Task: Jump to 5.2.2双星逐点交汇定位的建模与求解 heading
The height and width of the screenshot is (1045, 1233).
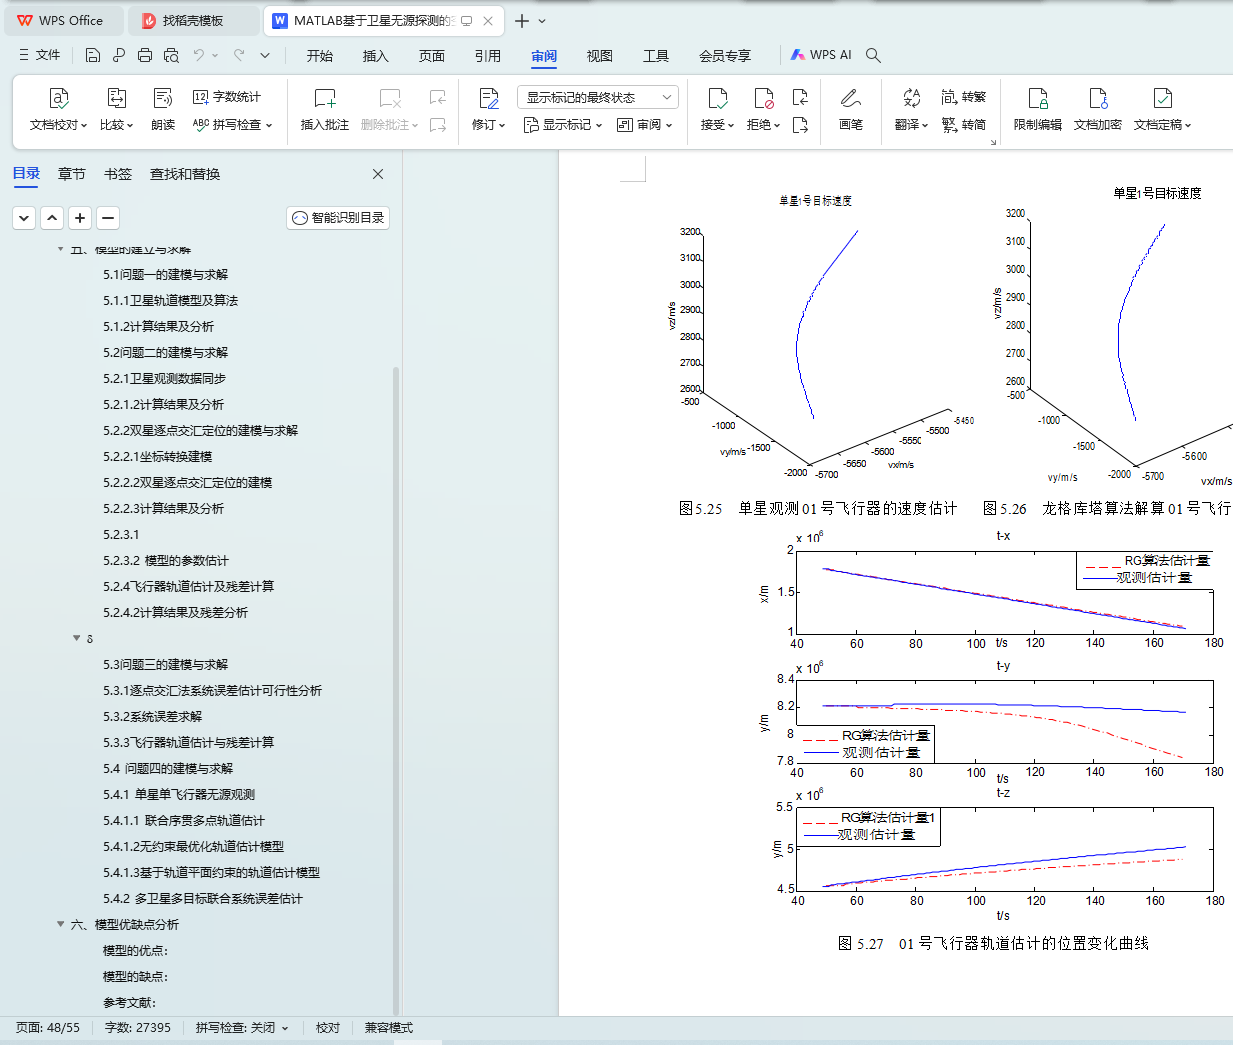Action: click(x=200, y=430)
